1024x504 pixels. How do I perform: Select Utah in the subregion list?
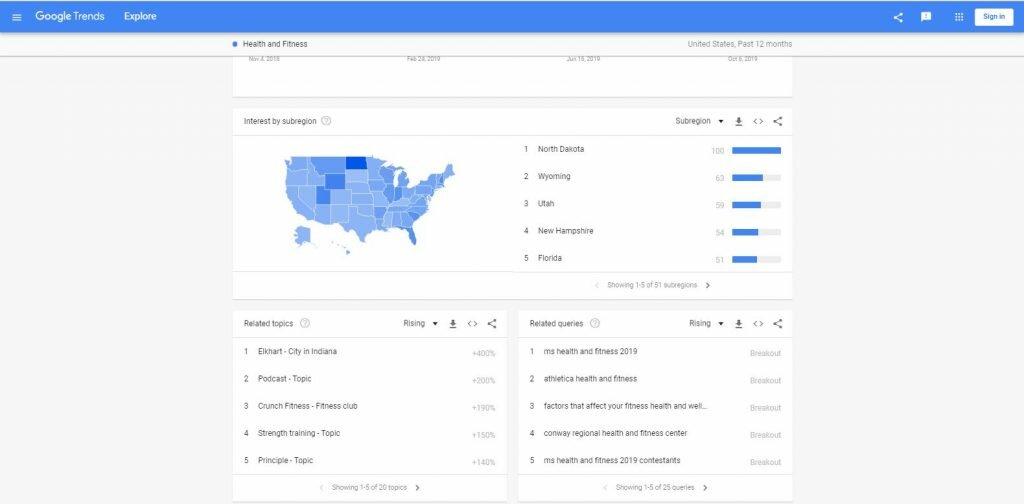click(546, 204)
